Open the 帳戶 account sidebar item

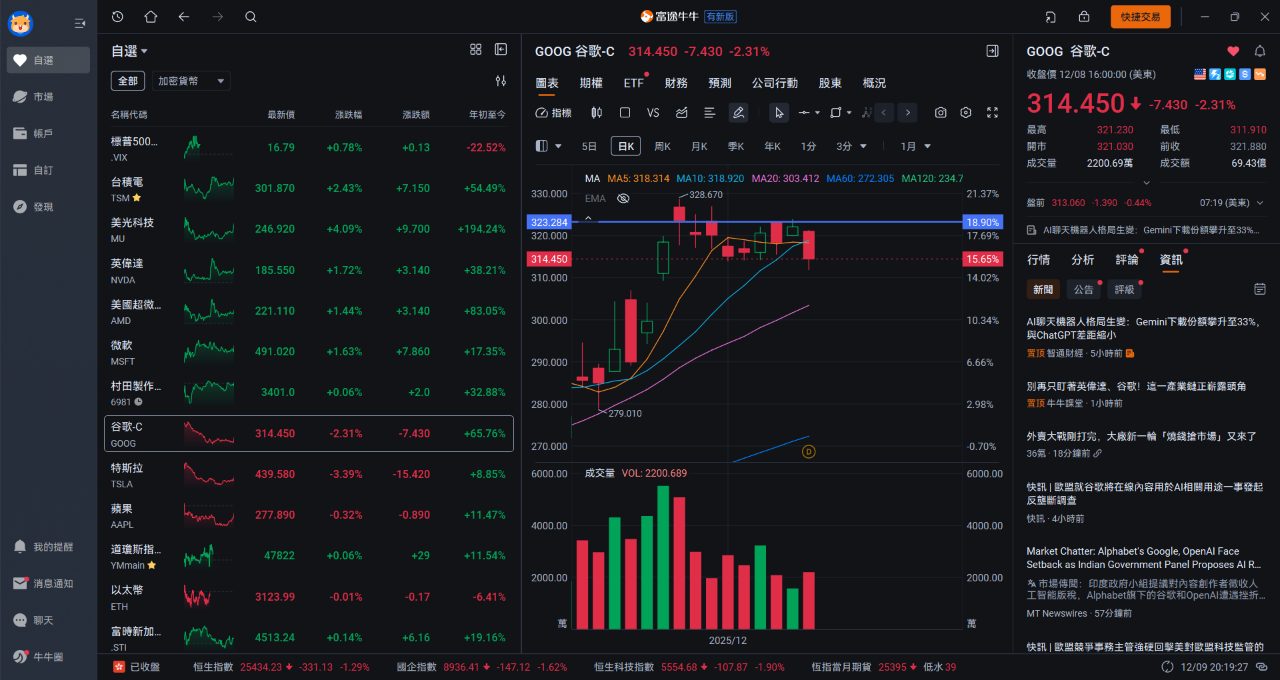coord(48,133)
